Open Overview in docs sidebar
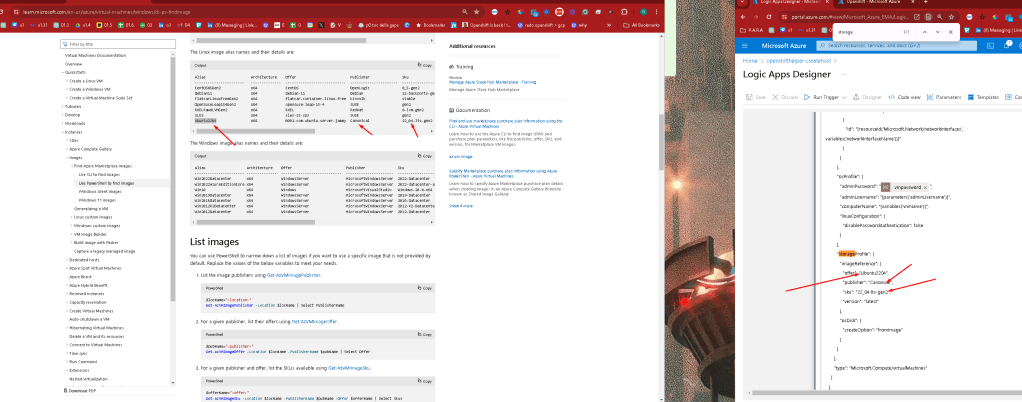Screen dimensions: 1022x402 click(74, 64)
